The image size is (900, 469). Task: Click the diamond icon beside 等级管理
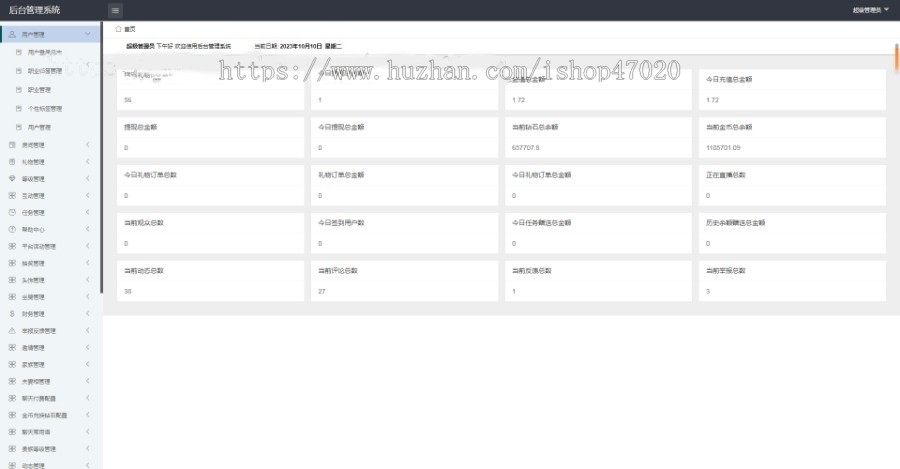pos(12,179)
